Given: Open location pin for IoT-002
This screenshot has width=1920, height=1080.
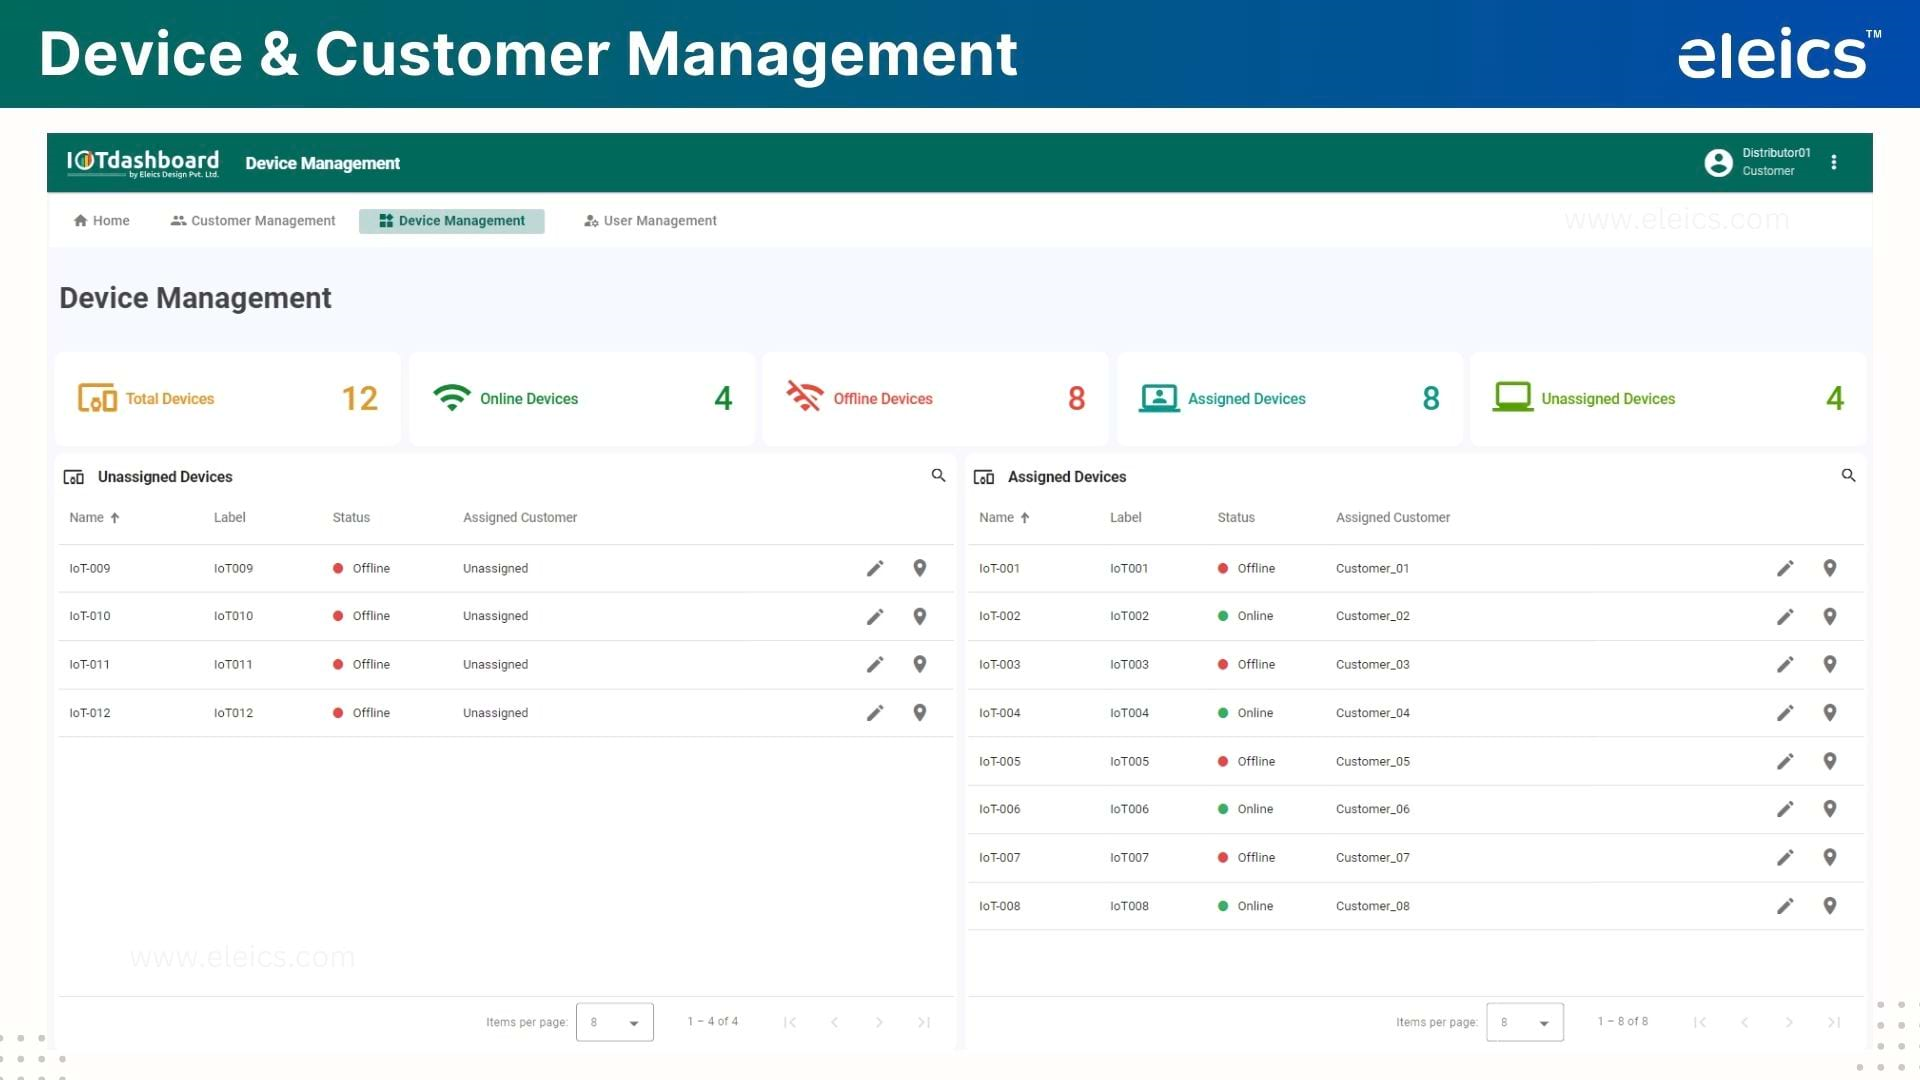Looking at the screenshot, I should 1830,616.
